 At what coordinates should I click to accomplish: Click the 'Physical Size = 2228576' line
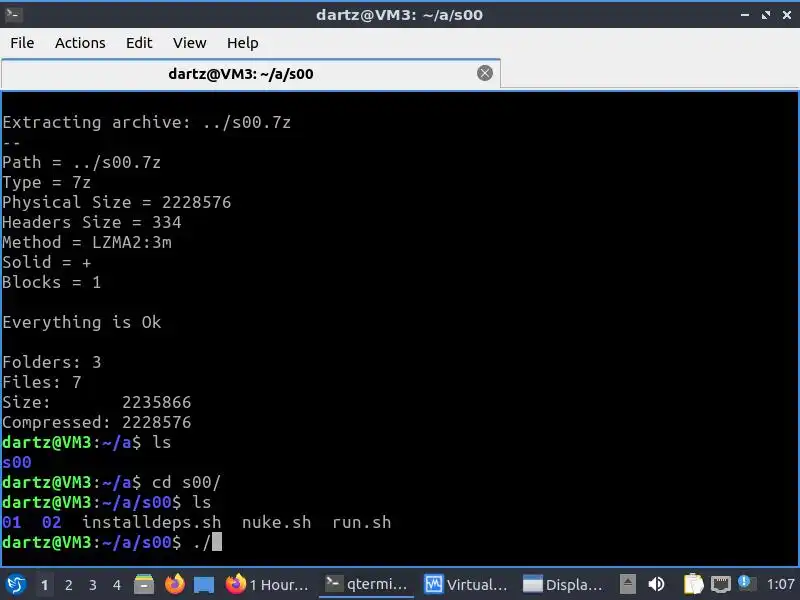coord(116,203)
